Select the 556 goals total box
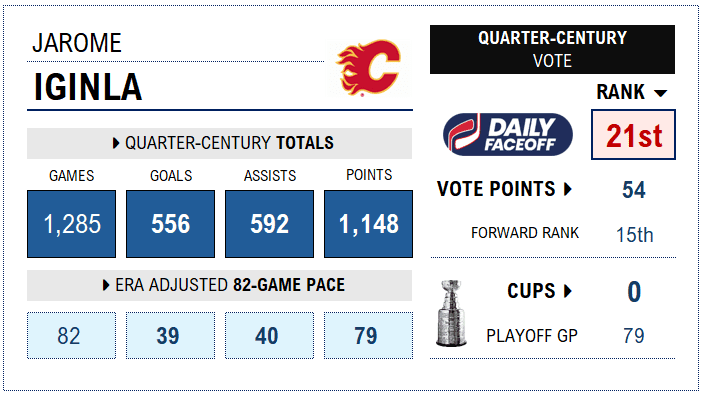703x396 pixels. (170, 224)
